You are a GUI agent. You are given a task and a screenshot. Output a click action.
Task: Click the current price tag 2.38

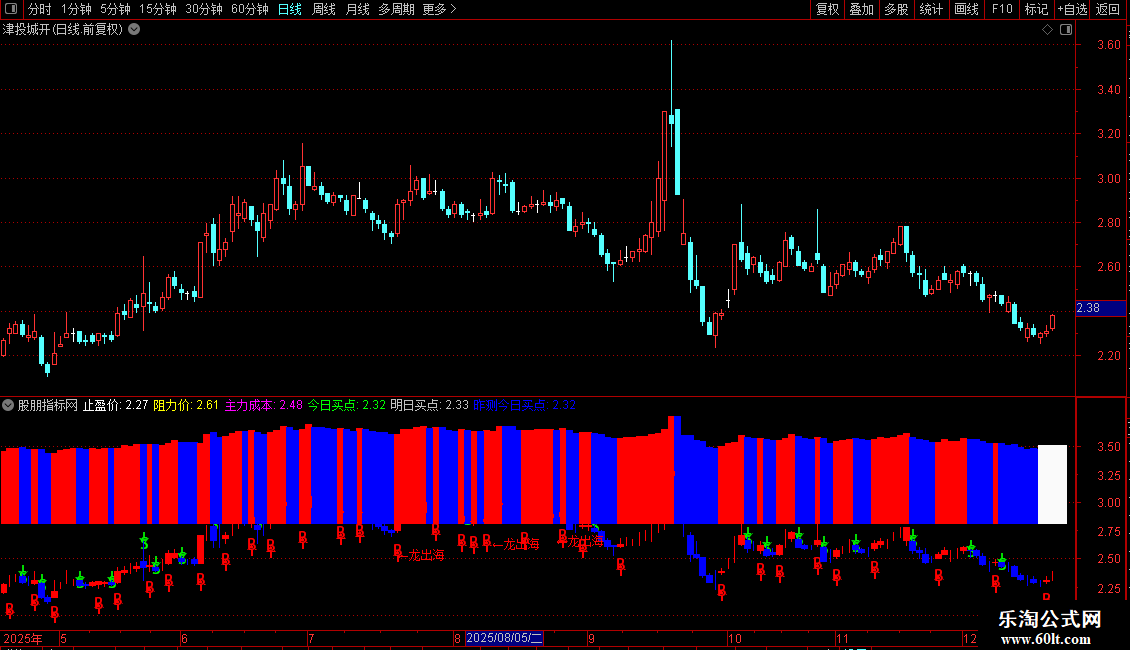pyautogui.click(x=1100, y=308)
